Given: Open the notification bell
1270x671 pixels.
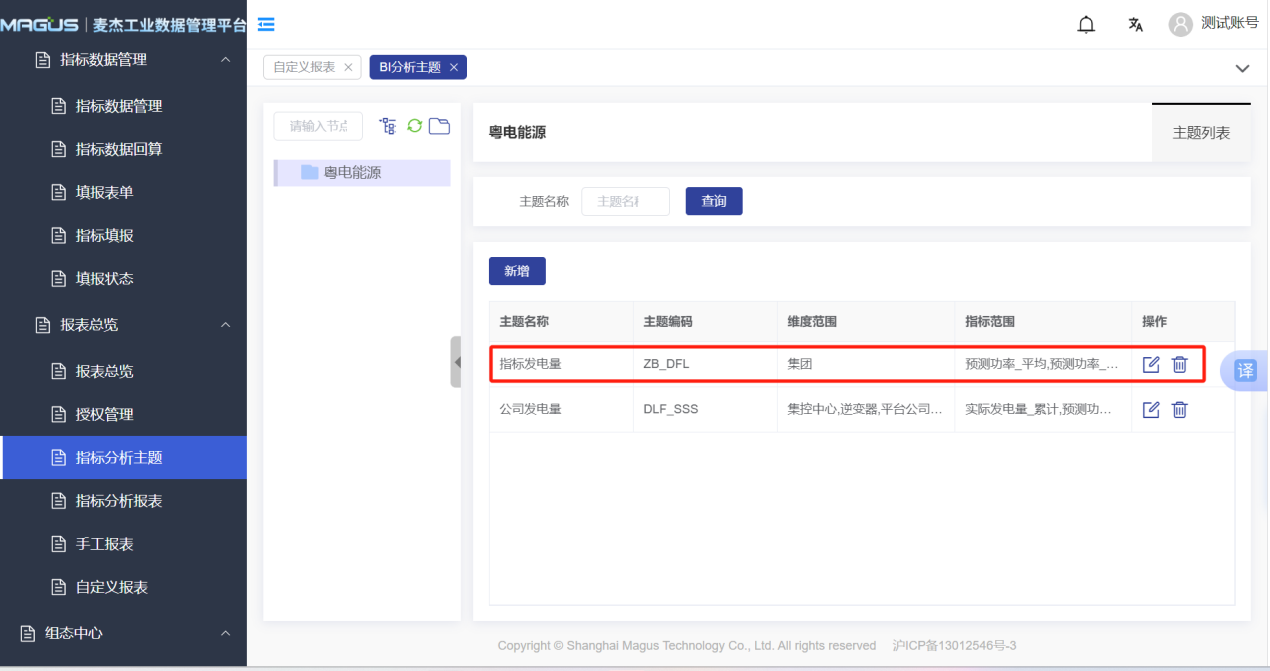Looking at the screenshot, I should point(1086,25).
